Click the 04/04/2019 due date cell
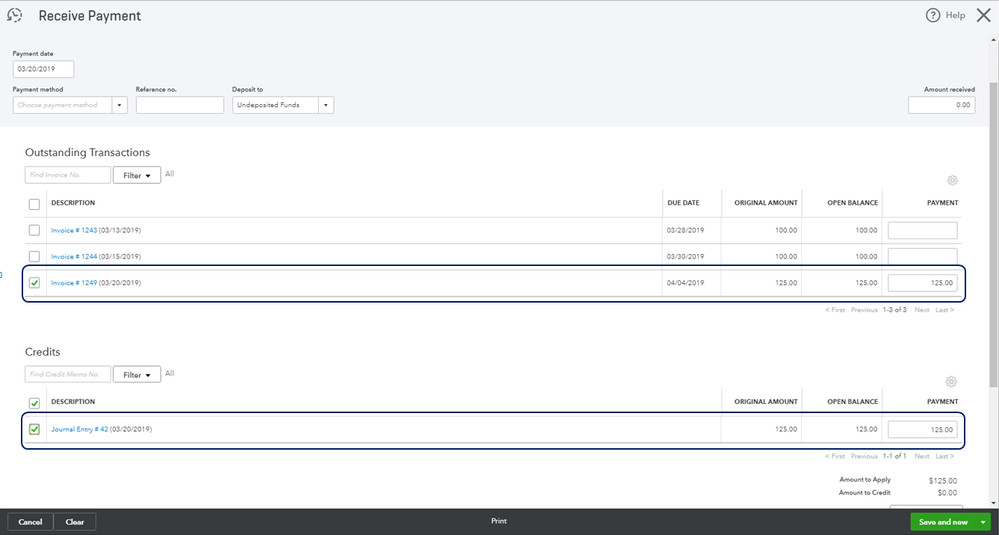The width and height of the screenshot is (999, 535). coord(686,283)
